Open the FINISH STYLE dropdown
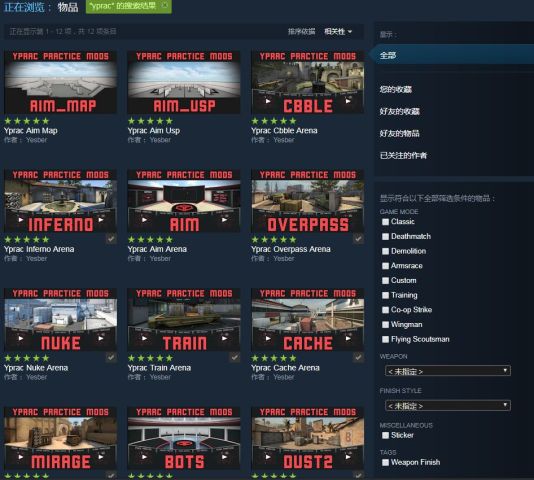Screen dimensions: 534x480 (x=447, y=405)
